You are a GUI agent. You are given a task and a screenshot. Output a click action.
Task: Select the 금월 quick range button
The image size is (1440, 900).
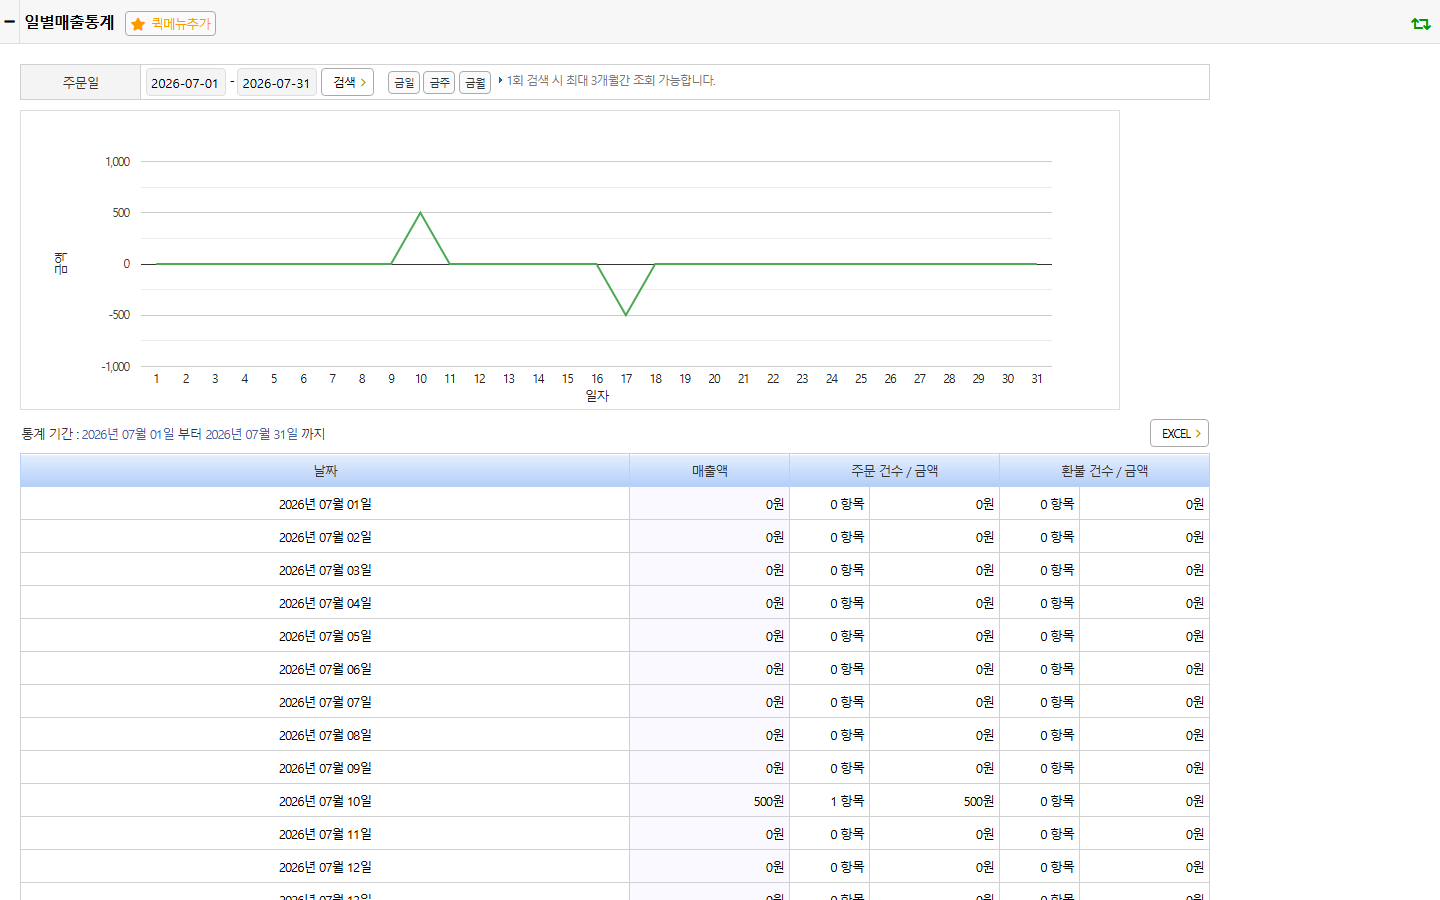click(475, 83)
